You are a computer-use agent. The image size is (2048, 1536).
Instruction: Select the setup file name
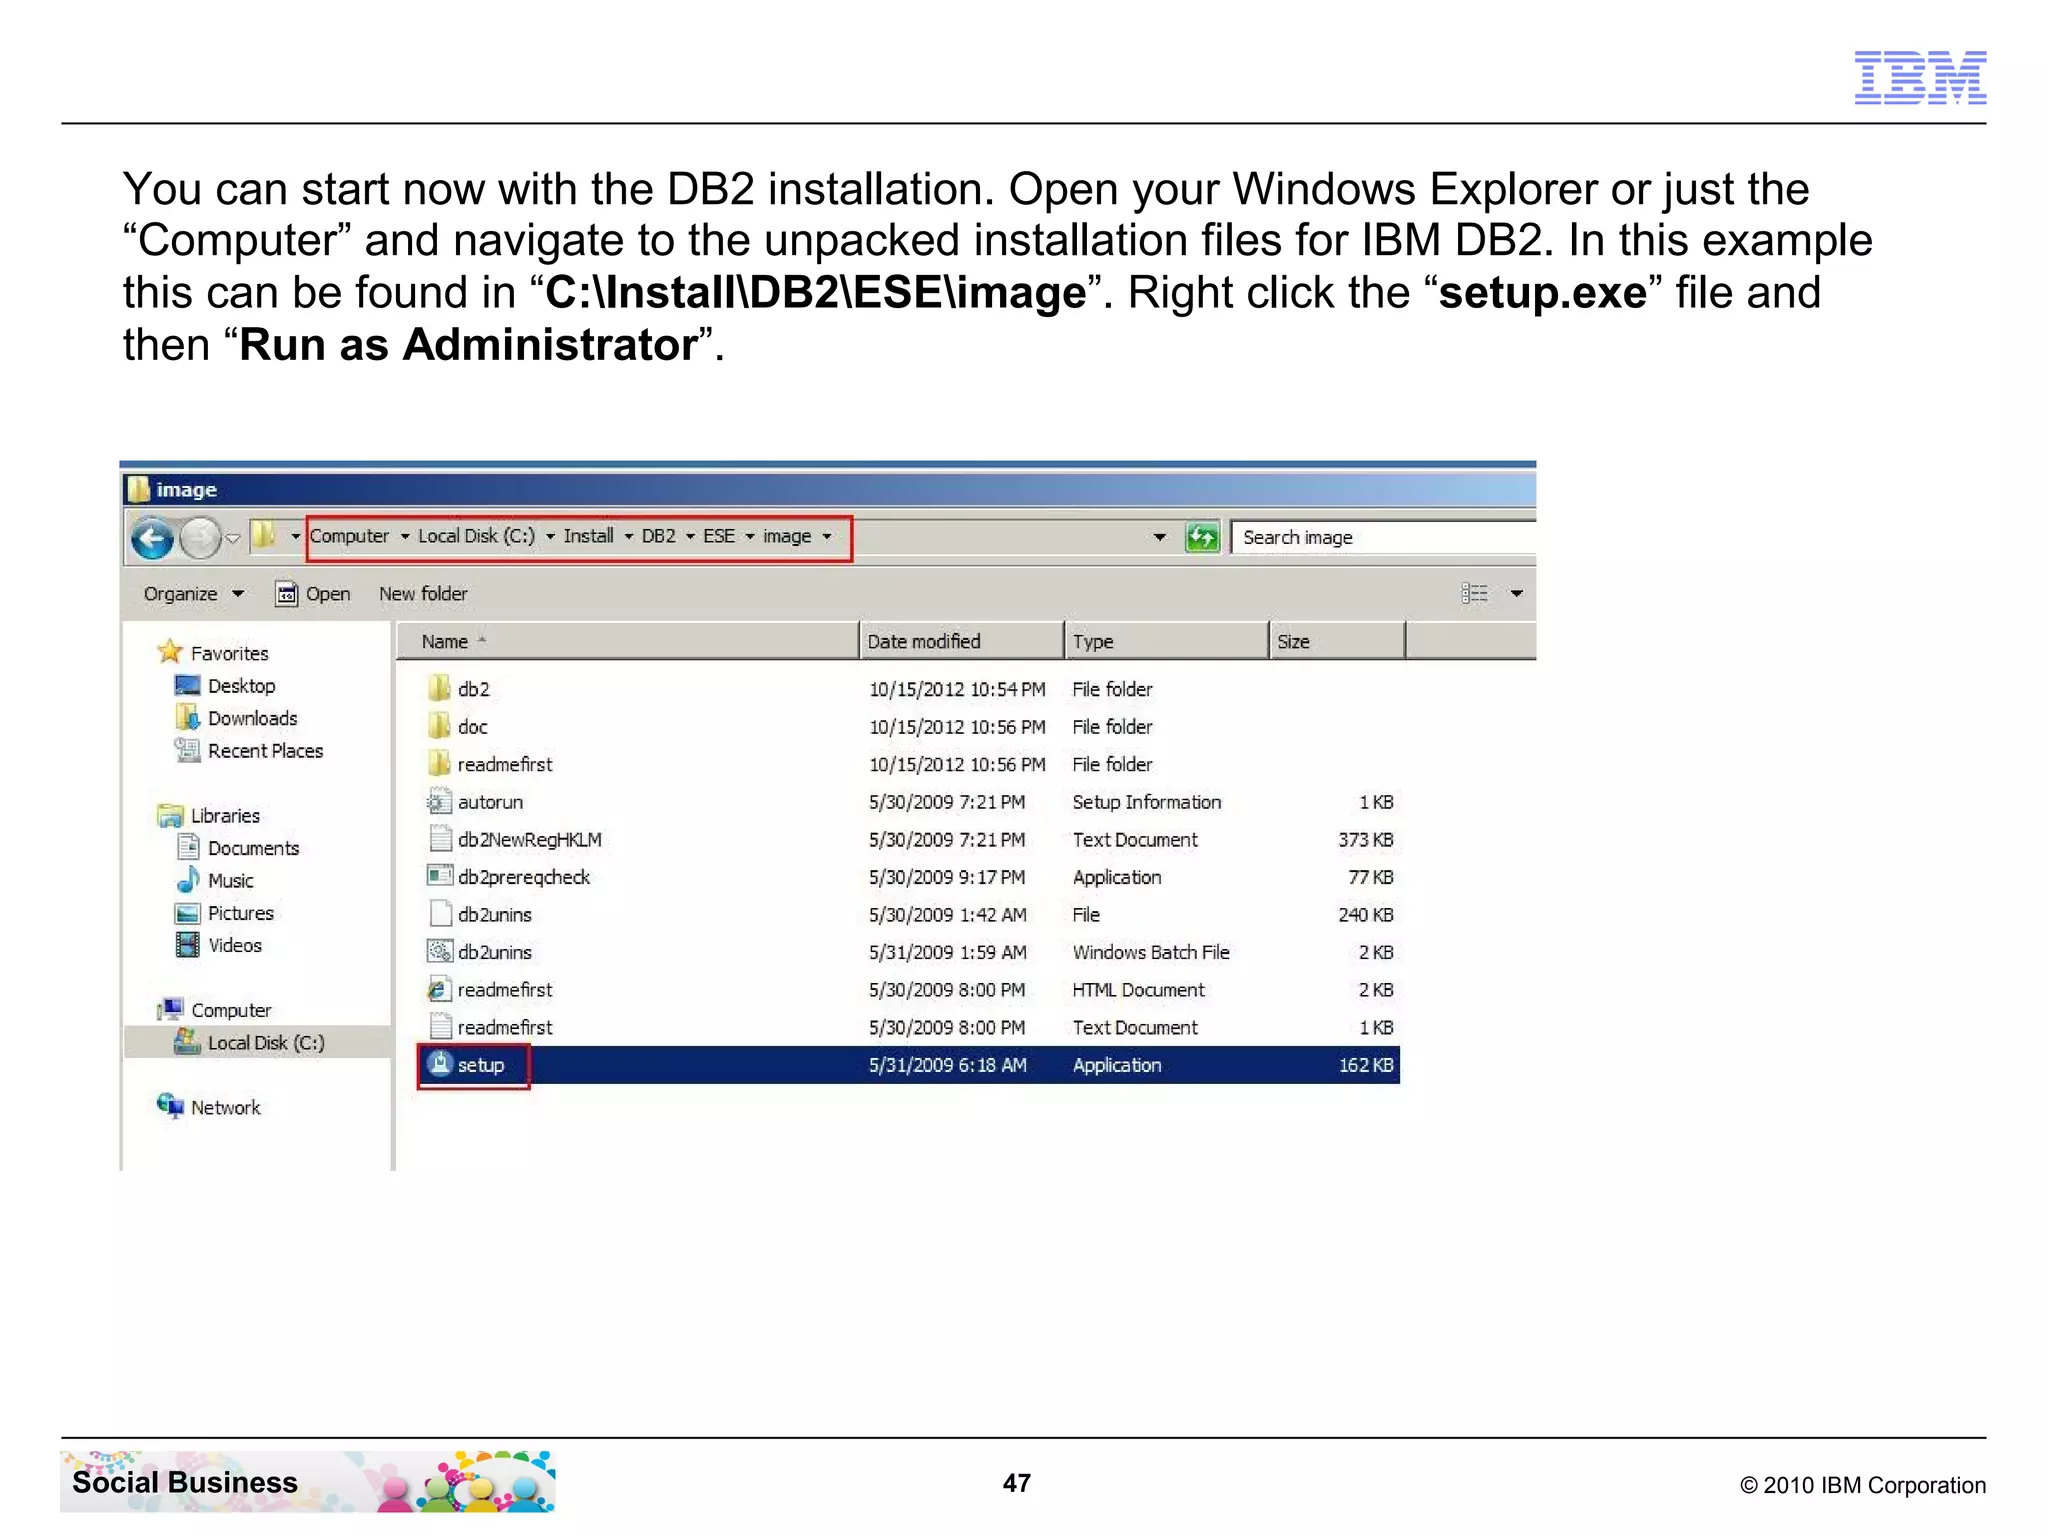tap(481, 1066)
